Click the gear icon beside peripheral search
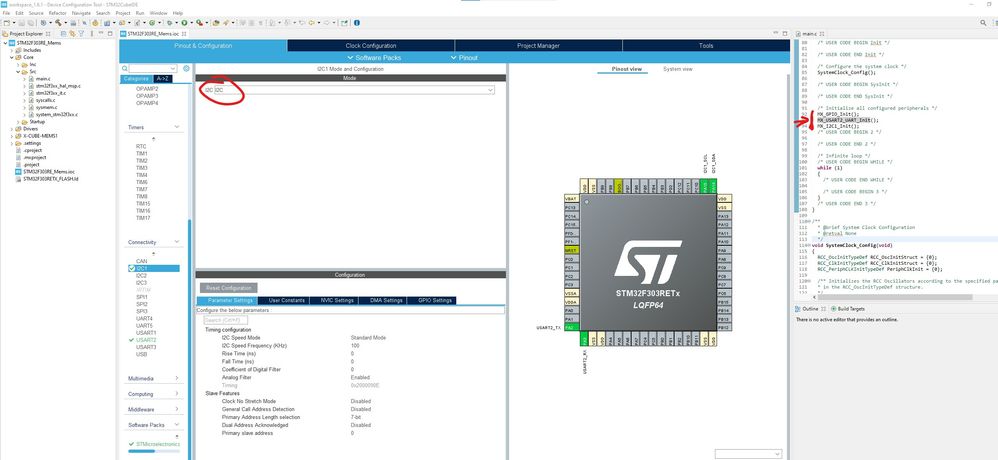The width and height of the screenshot is (998, 460). (186, 68)
